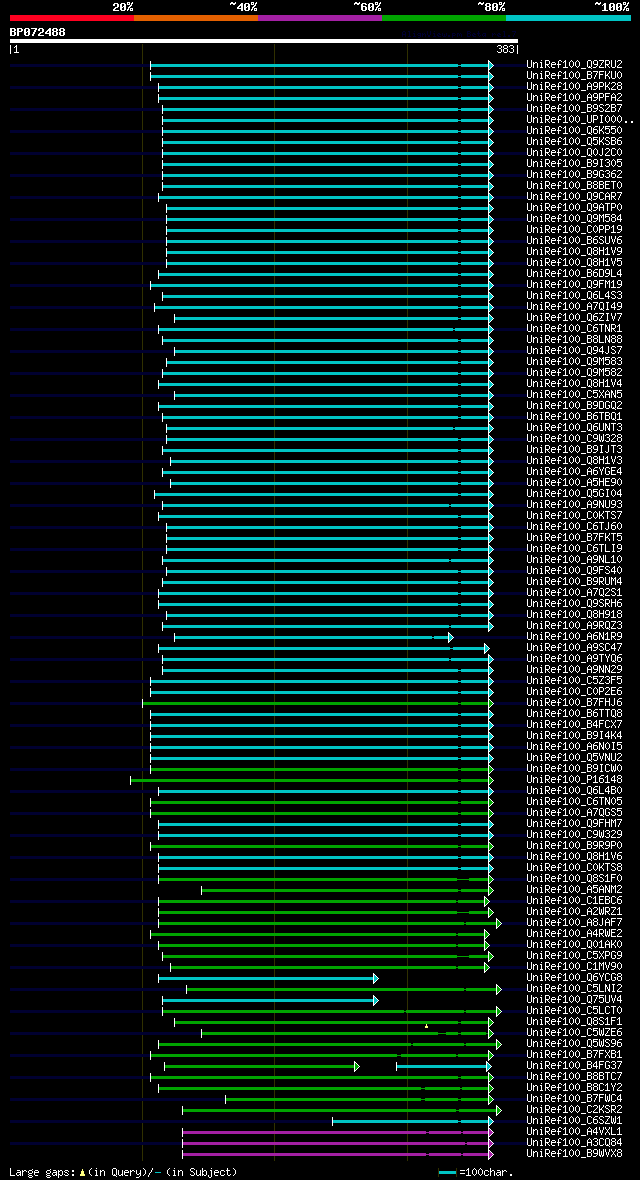
Task: Select hit label UniRef100_C2KSR2
Action: coord(574,1109)
